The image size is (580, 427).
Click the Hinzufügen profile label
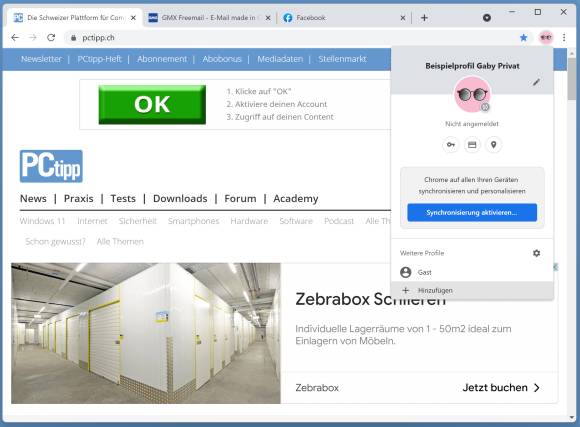(x=435, y=290)
